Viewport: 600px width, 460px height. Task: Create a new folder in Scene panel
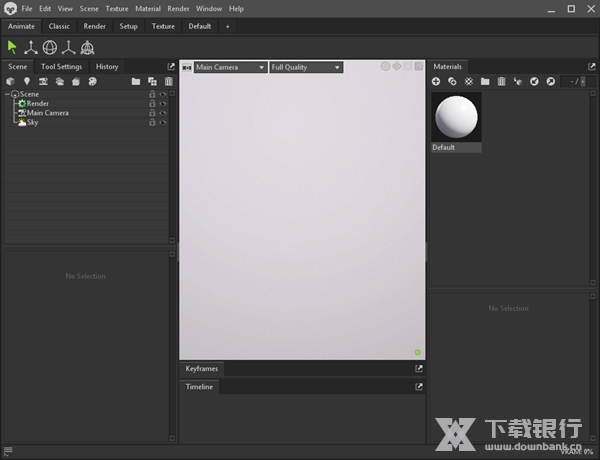click(136, 81)
